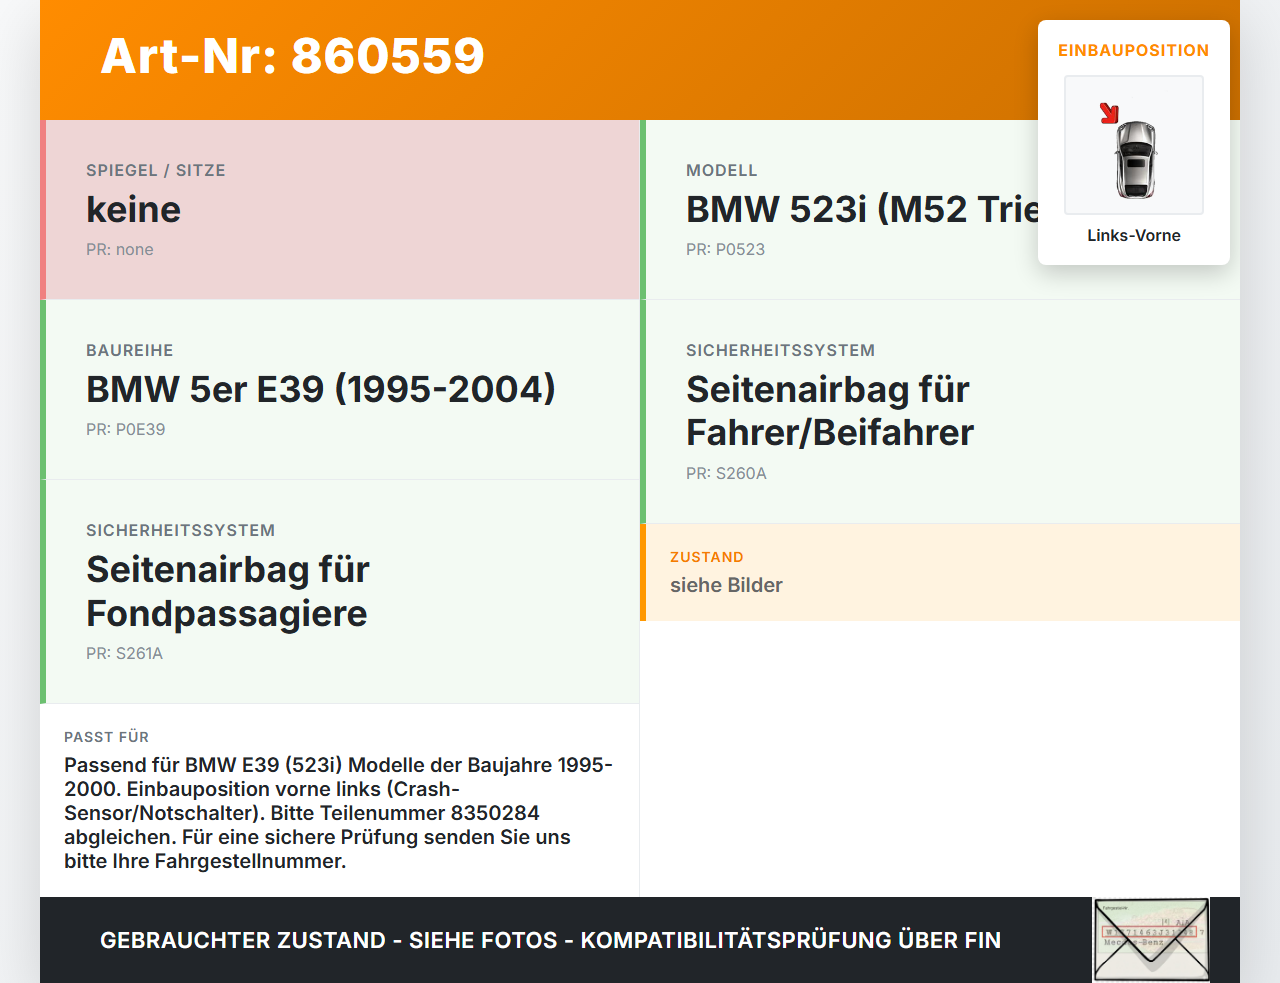Click the 'PR: none' text

(120, 249)
